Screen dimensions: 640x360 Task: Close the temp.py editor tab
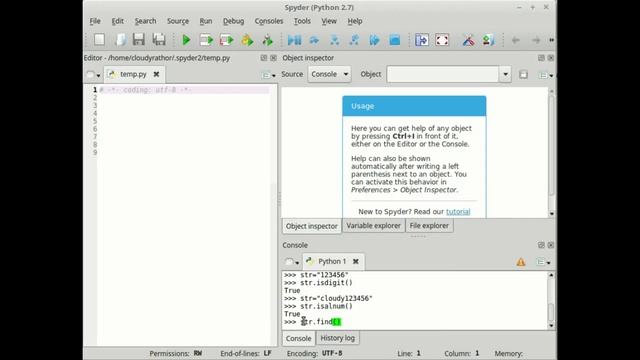pyautogui.click(x=156, y=74)
